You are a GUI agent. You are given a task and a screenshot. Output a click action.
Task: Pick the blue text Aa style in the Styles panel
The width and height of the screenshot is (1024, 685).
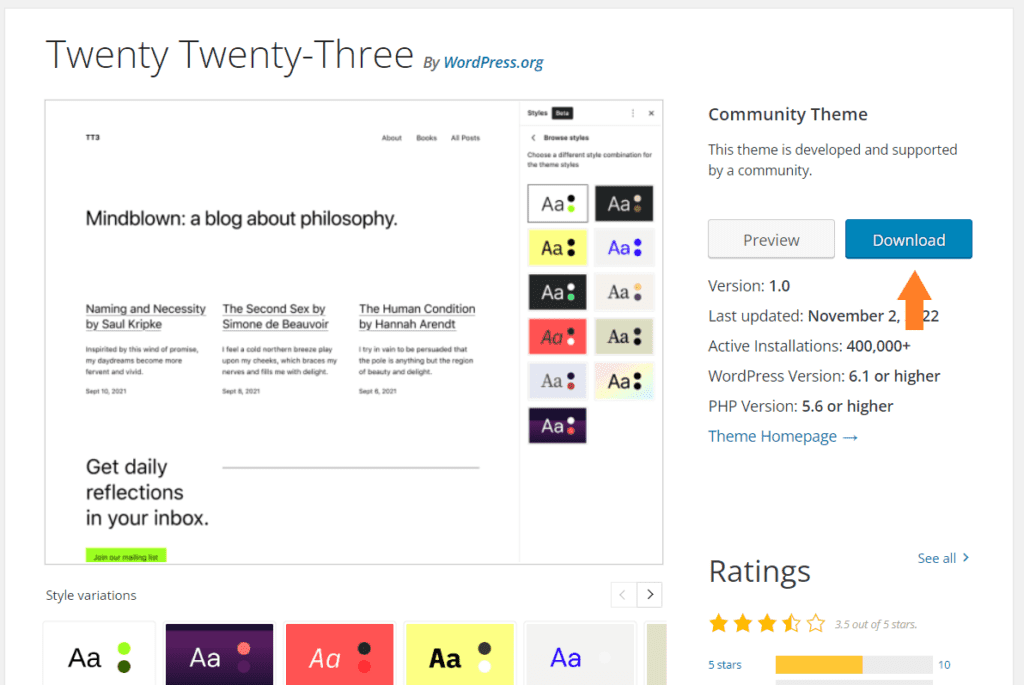point(624,247)
